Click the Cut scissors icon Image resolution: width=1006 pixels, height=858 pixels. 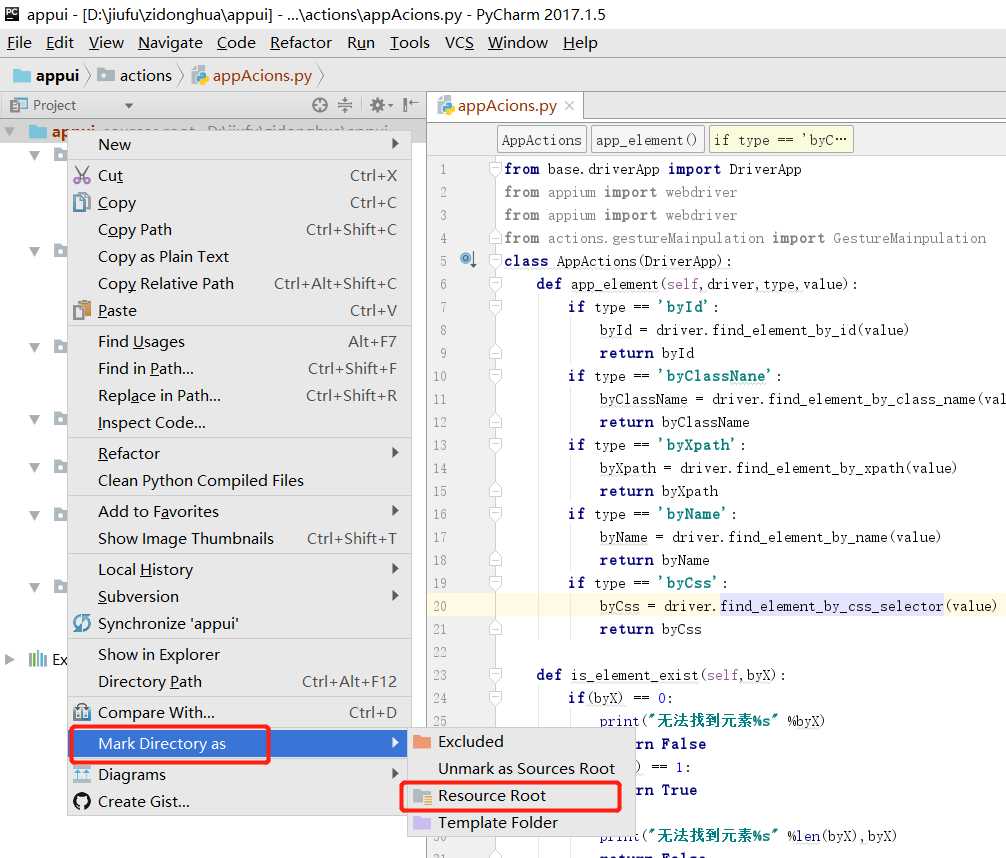[81, 175]
